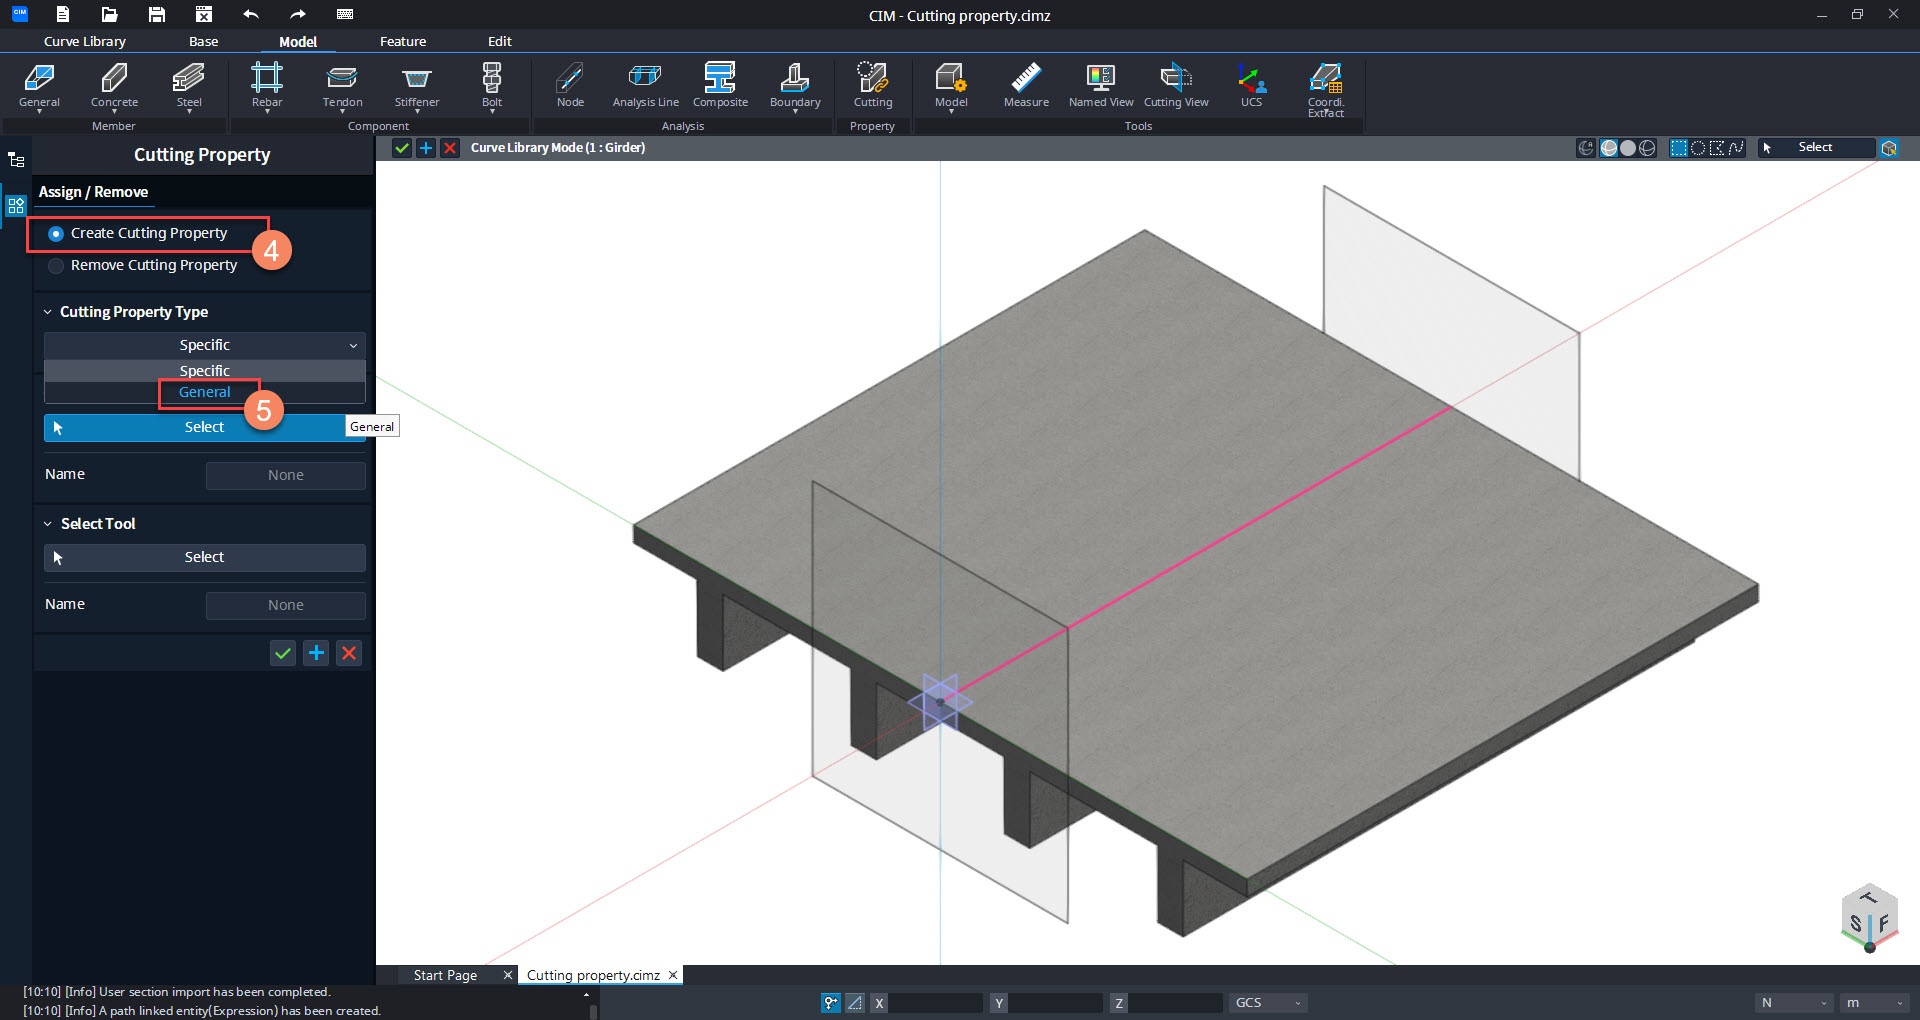Viewport: 1920px width, 1020px height.
Task: Switch to the Base ribbon tab
Action: (203, 41)
